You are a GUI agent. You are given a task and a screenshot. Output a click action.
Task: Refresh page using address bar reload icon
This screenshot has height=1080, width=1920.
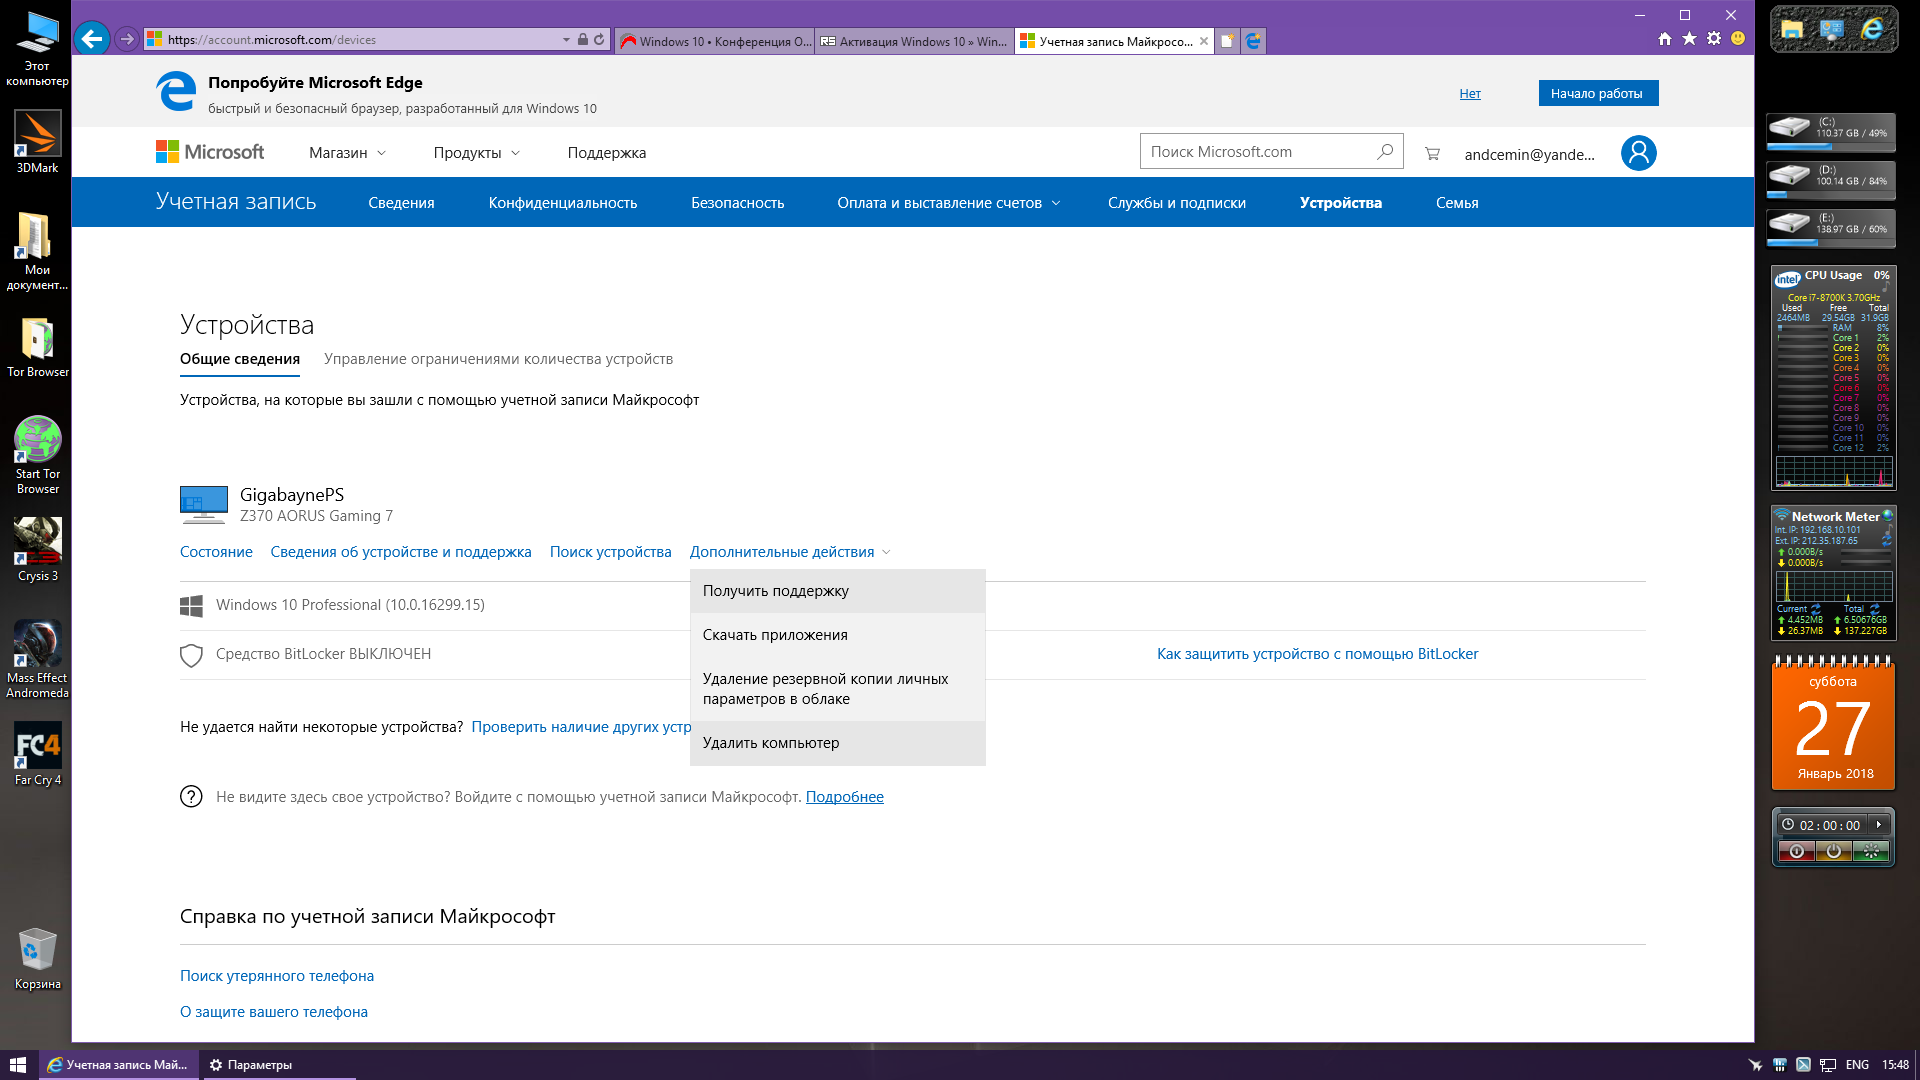pyautogui.click(x=599, y=40)
